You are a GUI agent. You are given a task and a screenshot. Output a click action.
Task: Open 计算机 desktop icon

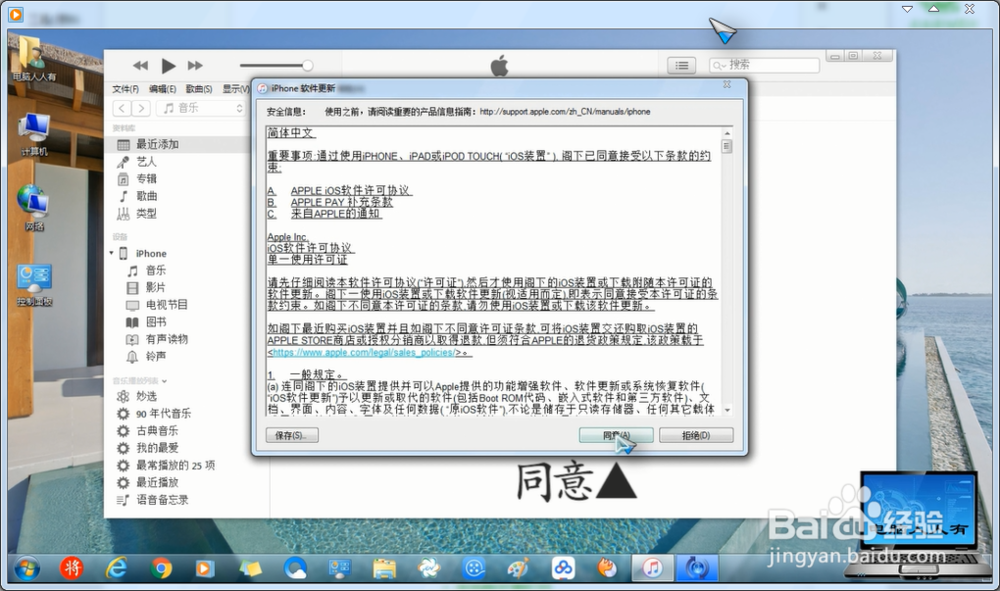coord(34,135)
